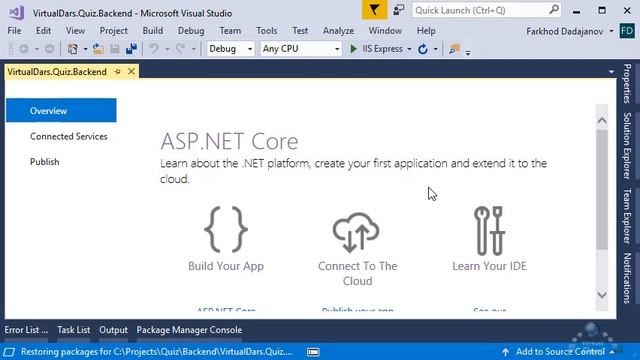Select the Connected Services section
Image resolution: width=640 pixels, height=360 pixels.
pos(69,136)
